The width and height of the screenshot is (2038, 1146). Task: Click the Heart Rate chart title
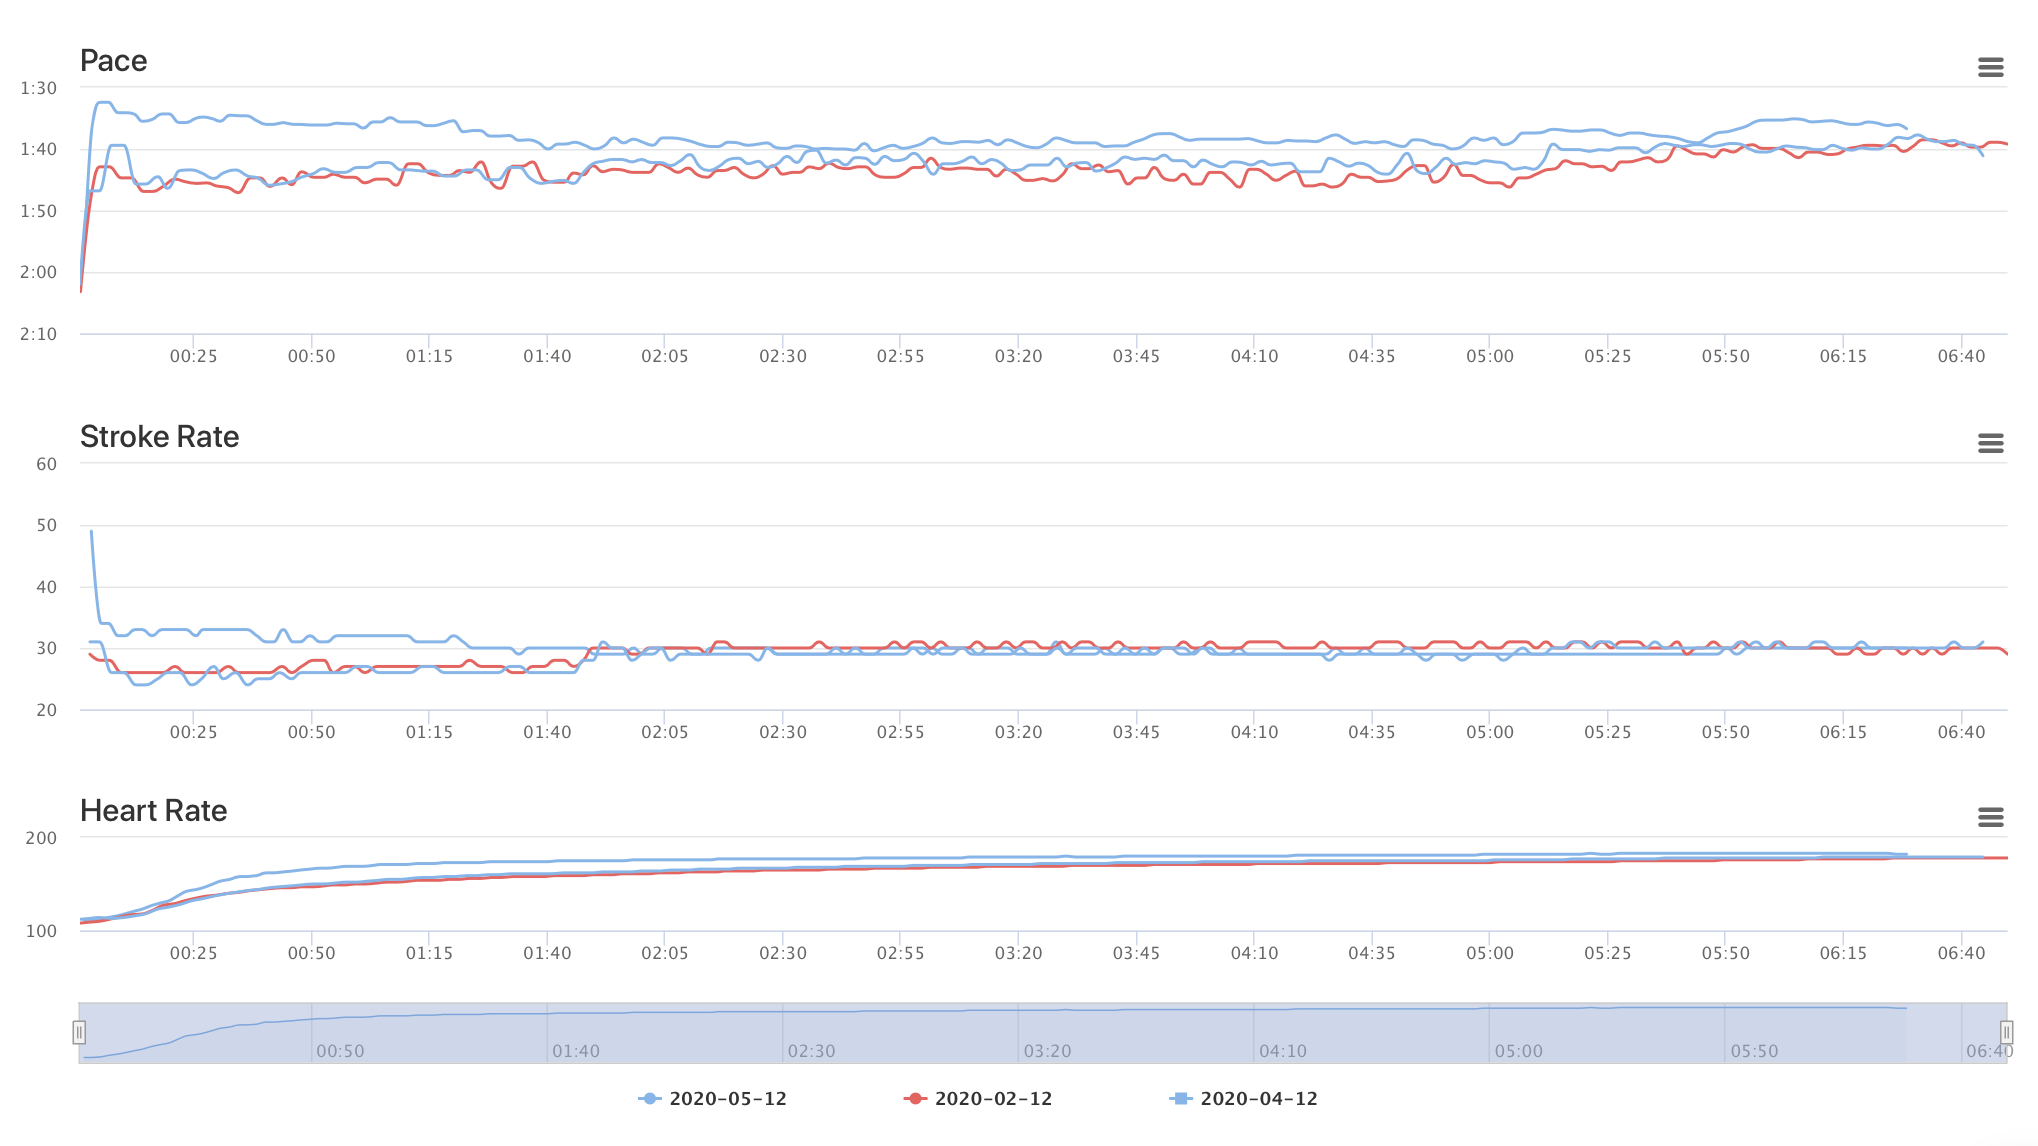pyautogui.click(x=153, y=811)
